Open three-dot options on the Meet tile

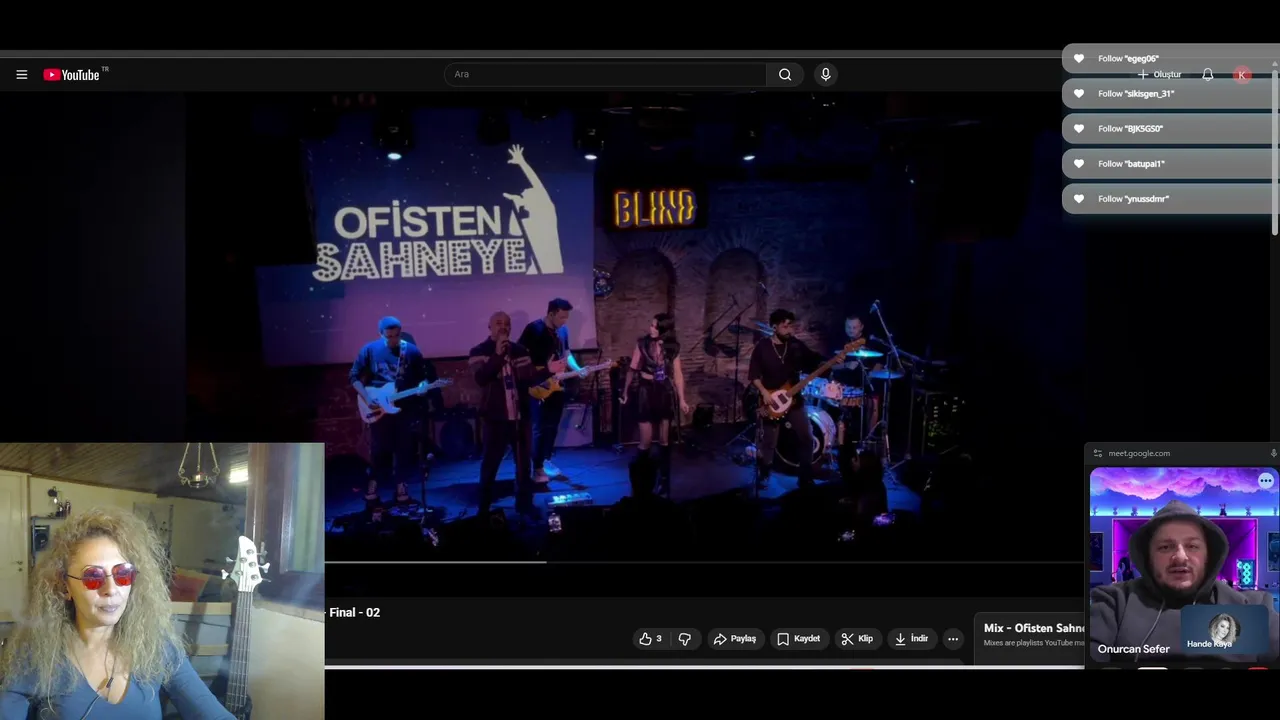click(x=1266, y=481)
